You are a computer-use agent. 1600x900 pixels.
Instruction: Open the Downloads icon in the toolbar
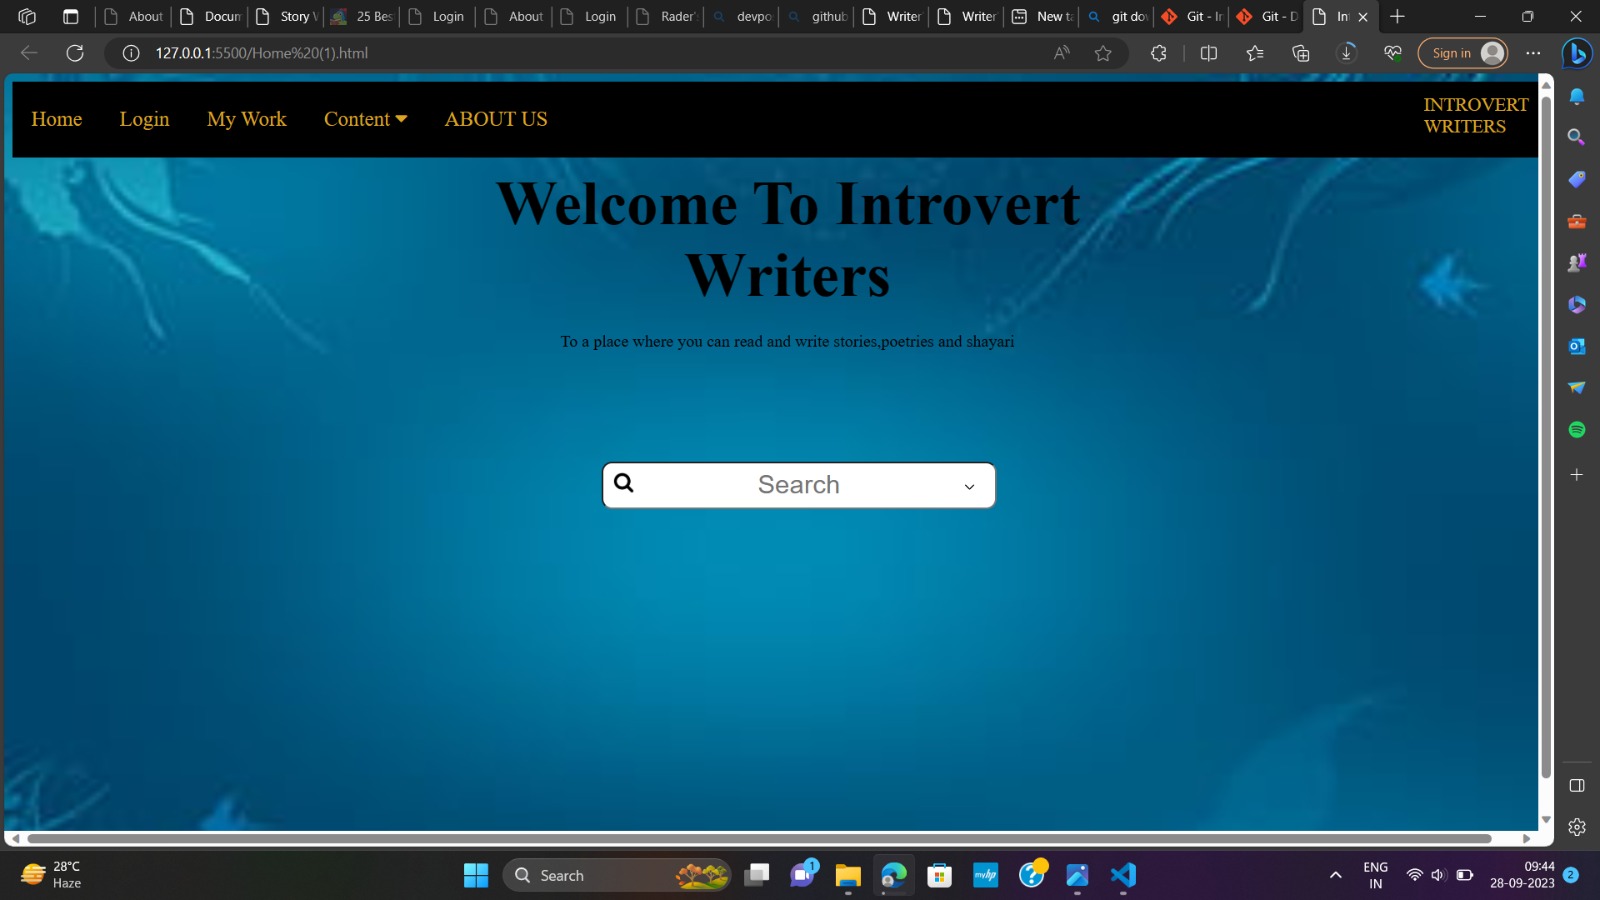click(1347, 53)
